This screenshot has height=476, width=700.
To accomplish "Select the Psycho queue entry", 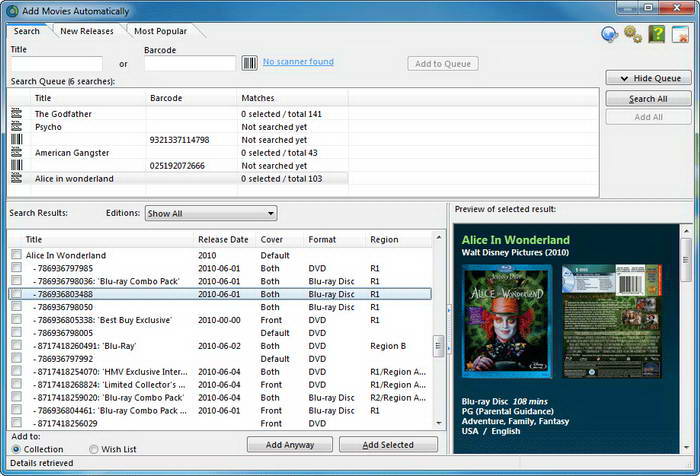I will (178, 127).
